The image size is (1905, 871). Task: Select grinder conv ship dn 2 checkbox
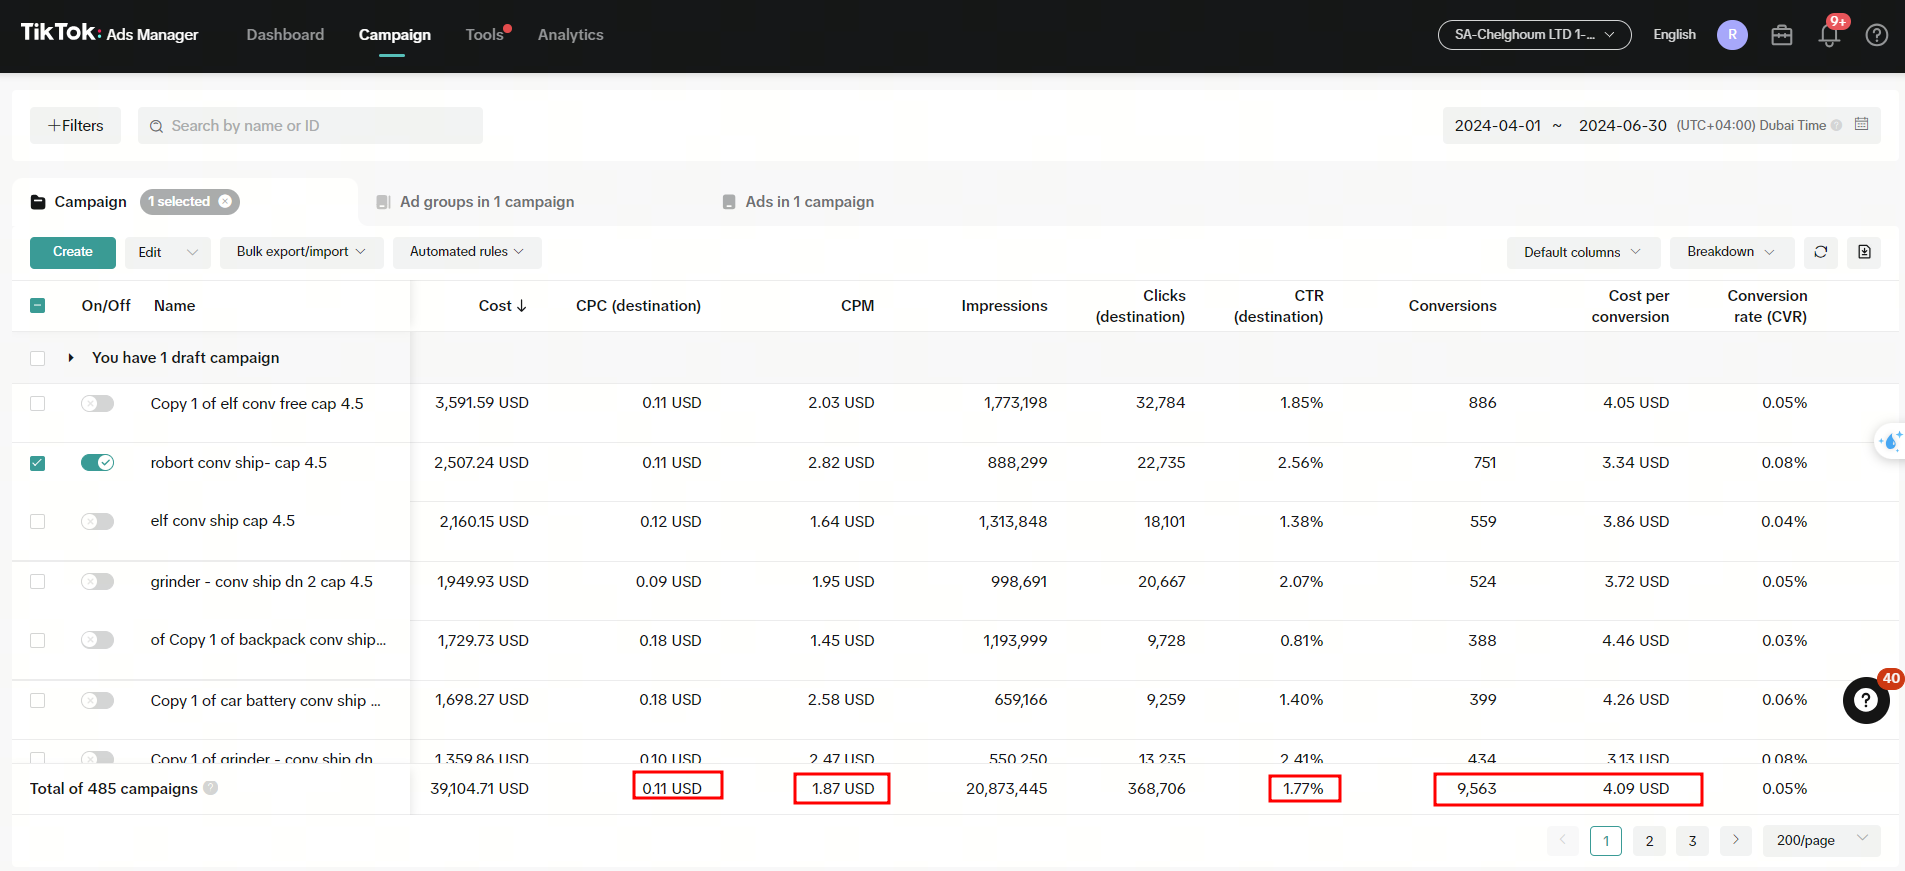click(x=38, y=581)
